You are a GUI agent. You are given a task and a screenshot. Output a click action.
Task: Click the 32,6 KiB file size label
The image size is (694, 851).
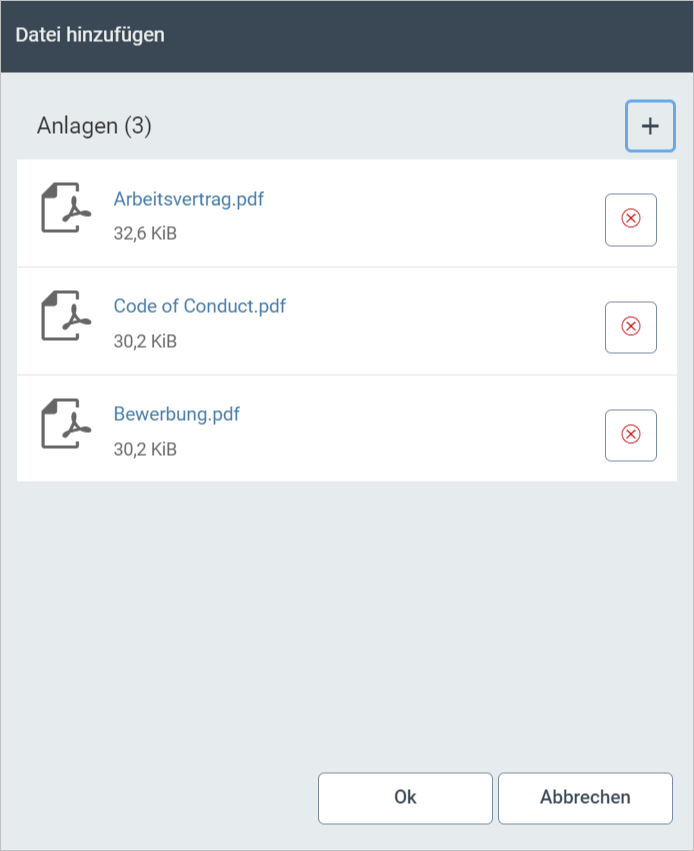[x=145, y=234]
